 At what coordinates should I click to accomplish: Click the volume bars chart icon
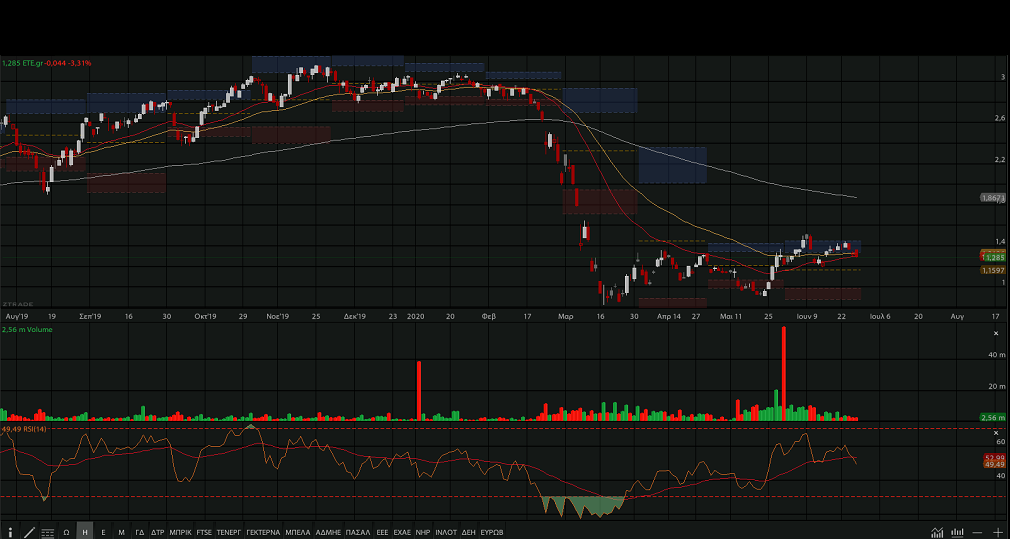957,532
